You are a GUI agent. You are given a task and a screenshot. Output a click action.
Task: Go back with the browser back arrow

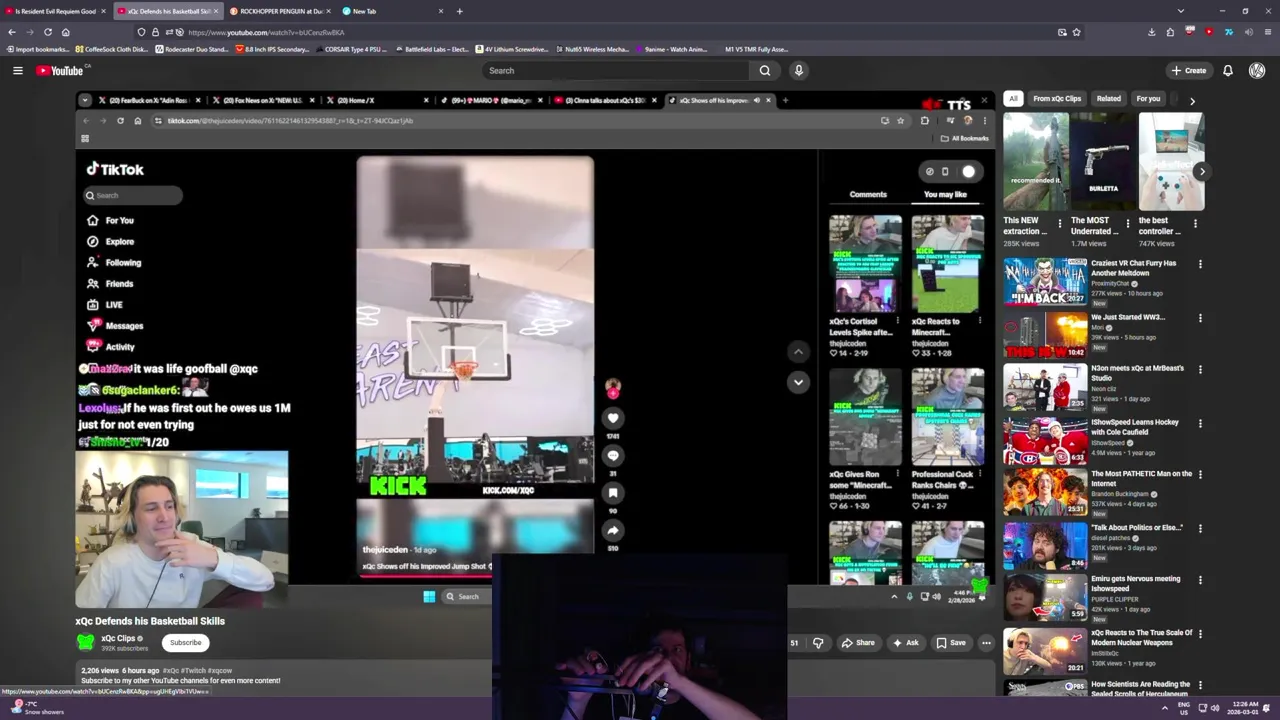point(12,32)
